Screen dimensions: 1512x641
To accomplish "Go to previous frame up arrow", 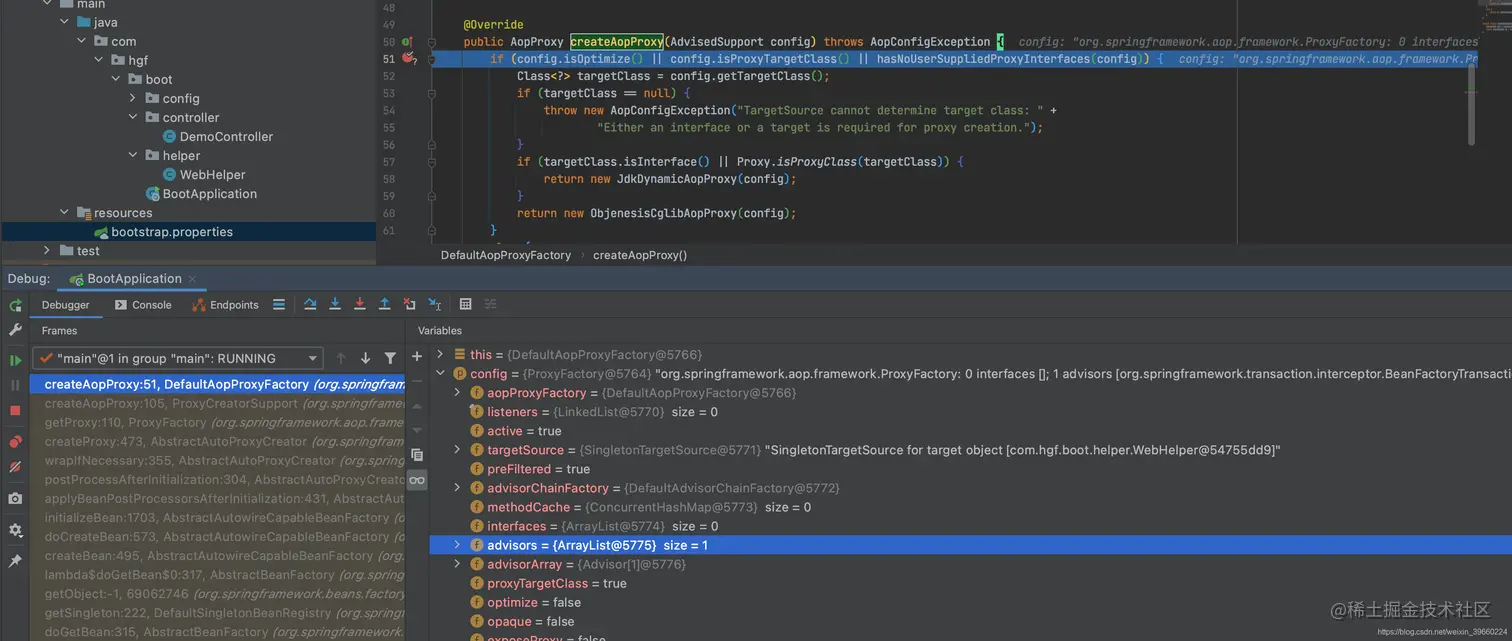I will coord(341,358).
